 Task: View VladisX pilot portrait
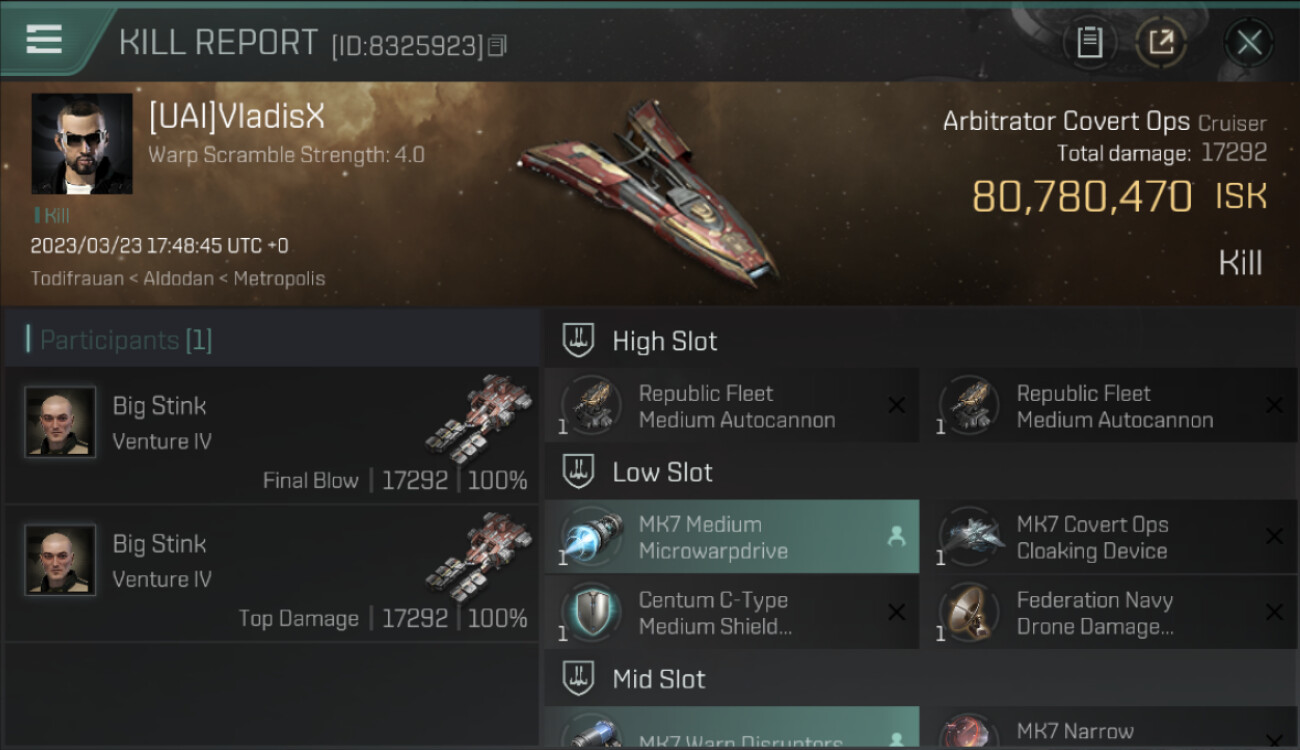pos(82,144)
